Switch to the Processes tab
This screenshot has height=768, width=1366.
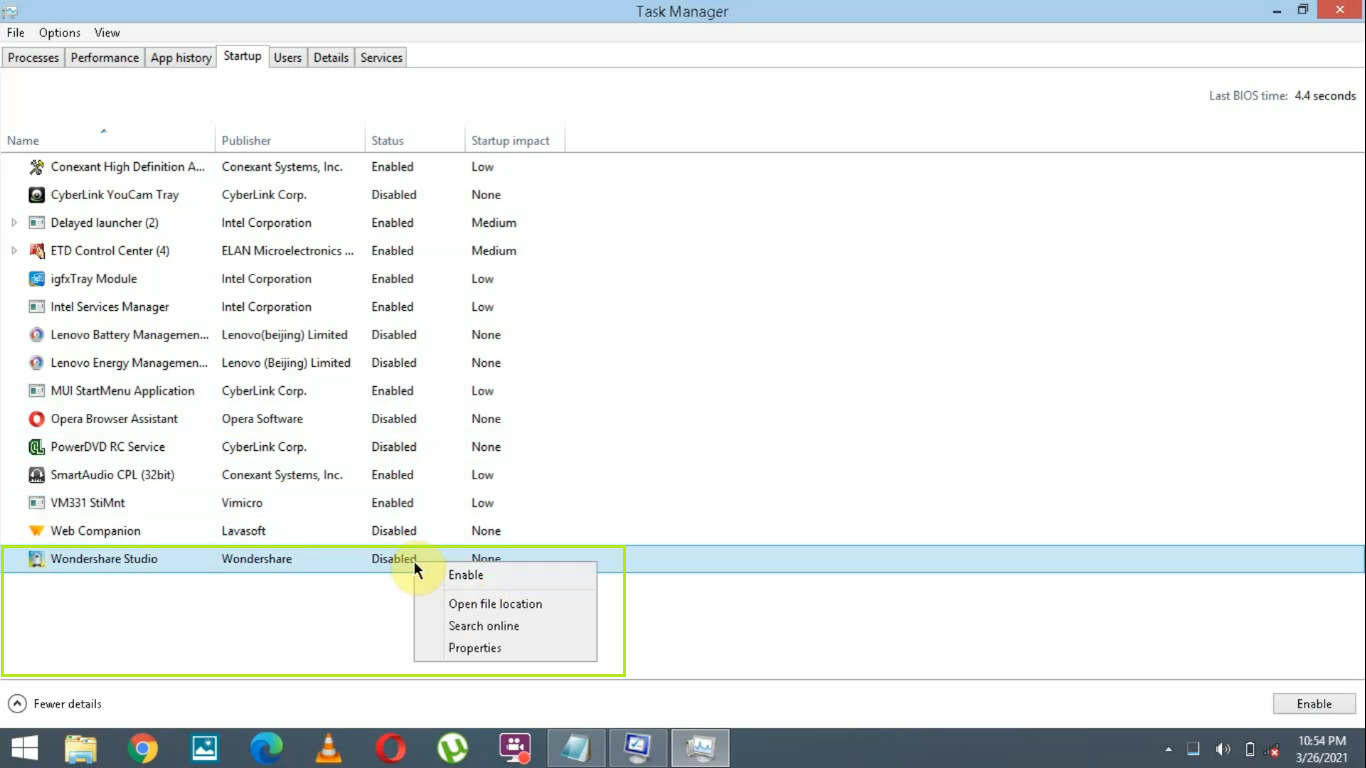point(33,57)
